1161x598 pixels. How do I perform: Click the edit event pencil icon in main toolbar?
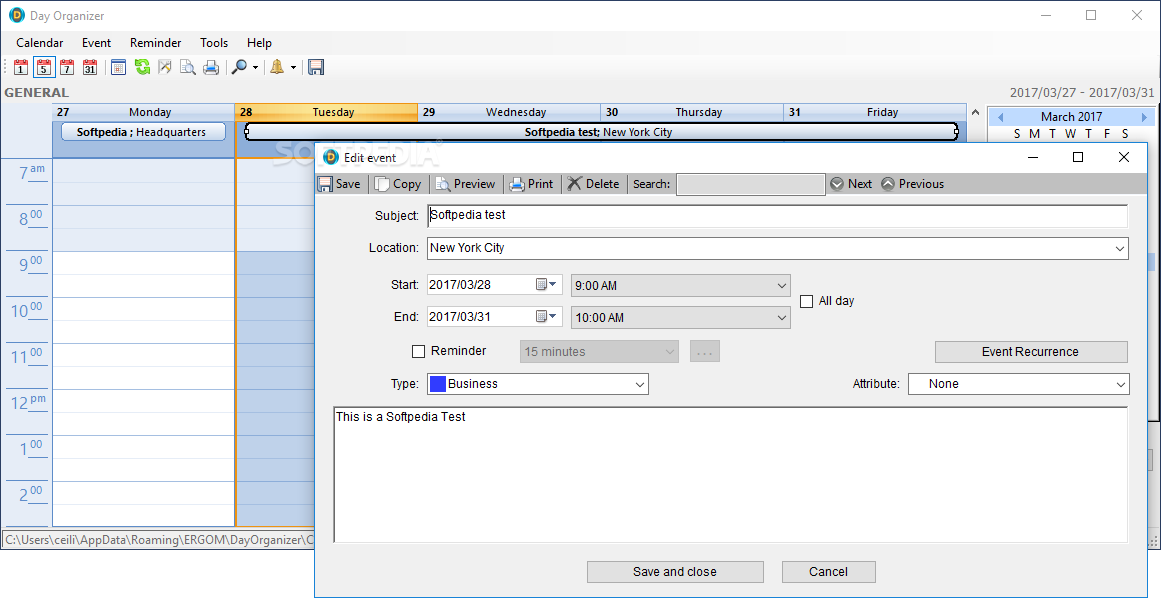click(x=165, y=67)
